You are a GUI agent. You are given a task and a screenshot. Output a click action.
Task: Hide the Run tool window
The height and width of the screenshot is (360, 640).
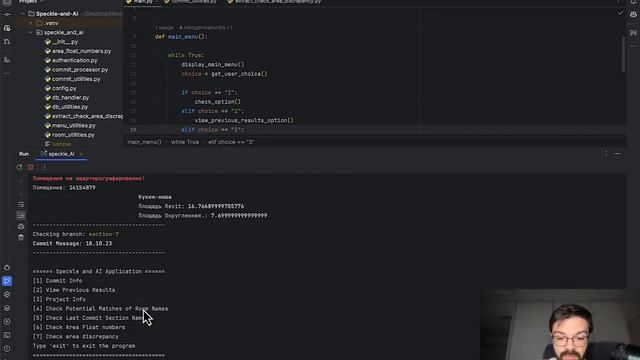pyautogui.click(x=617, y=153)
